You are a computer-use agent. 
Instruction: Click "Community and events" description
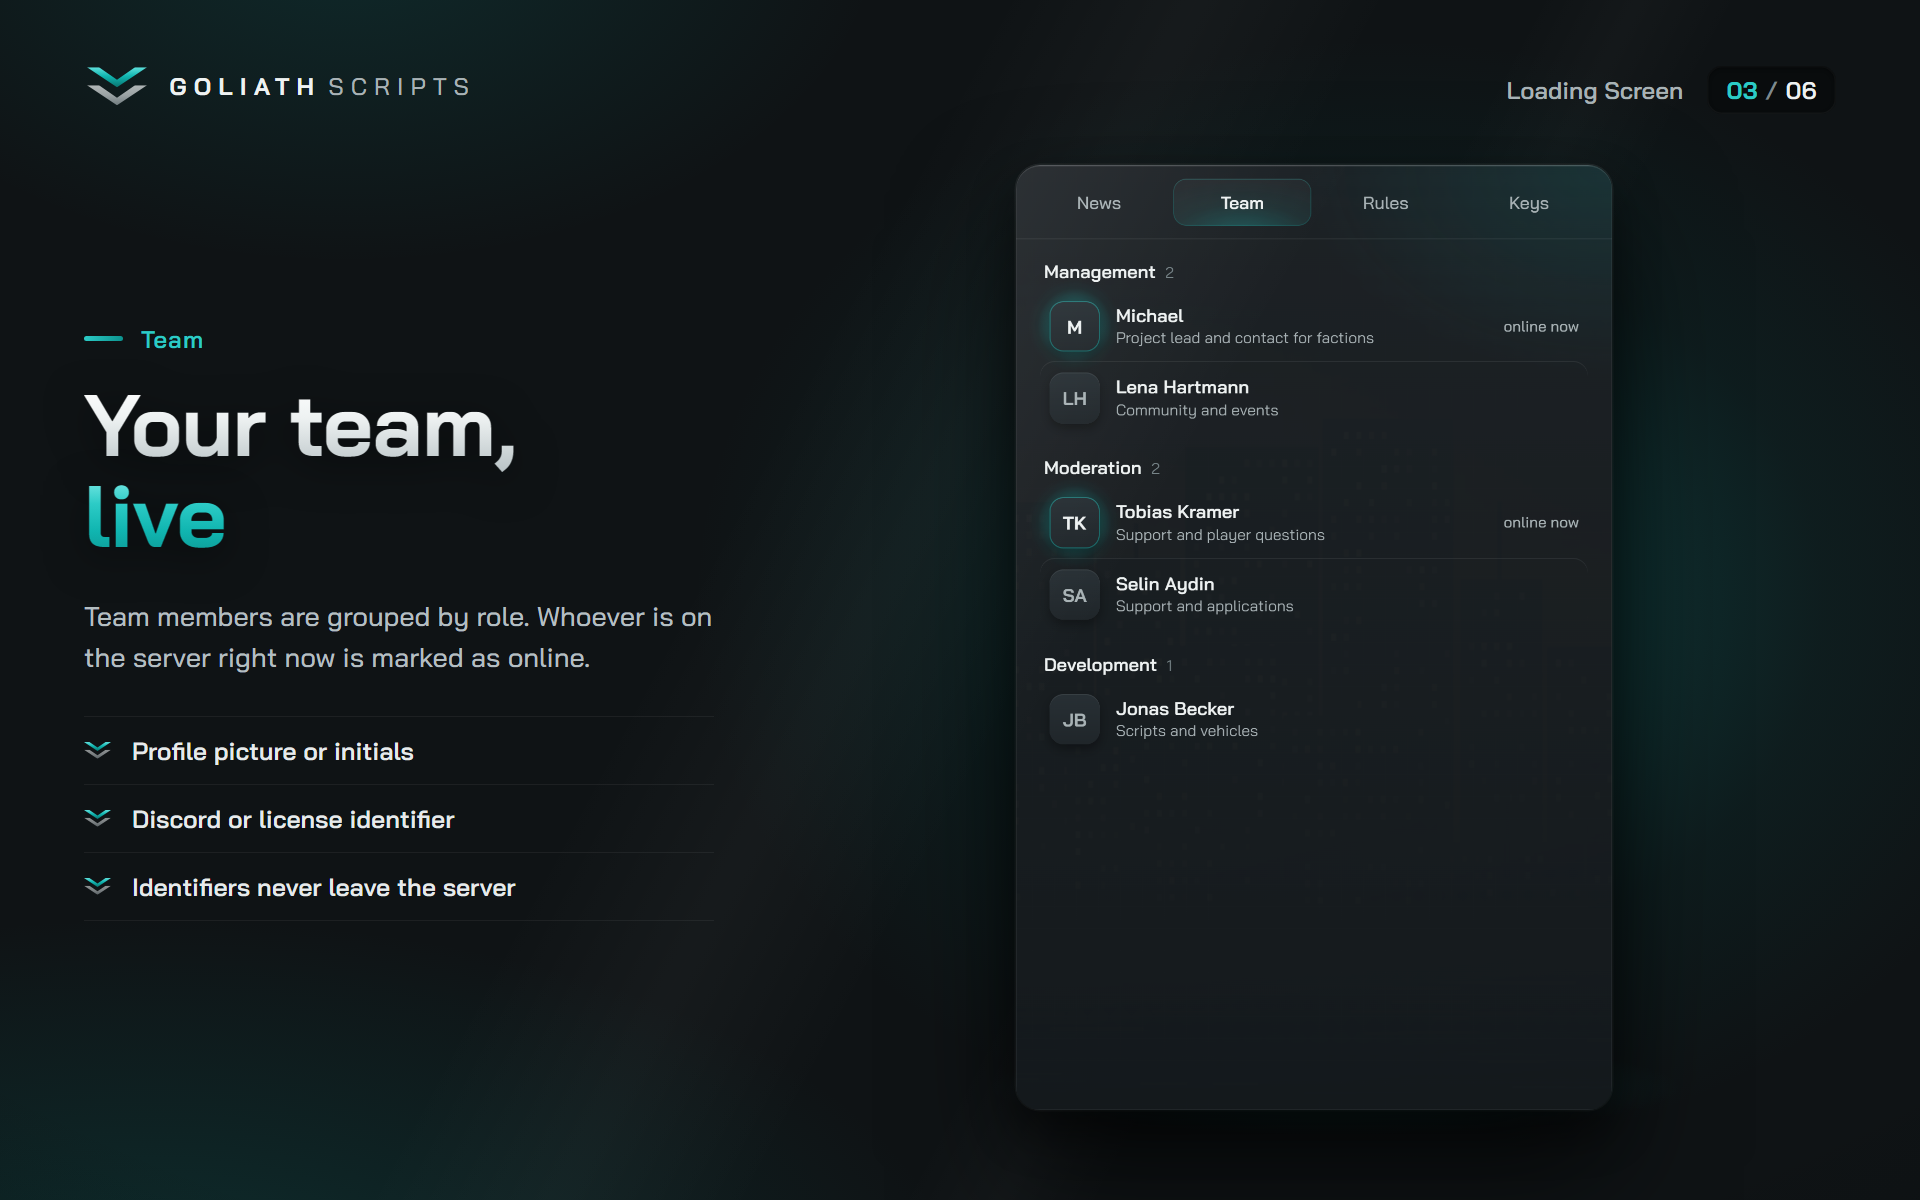pyautogui.click(x=1197, y=410)
